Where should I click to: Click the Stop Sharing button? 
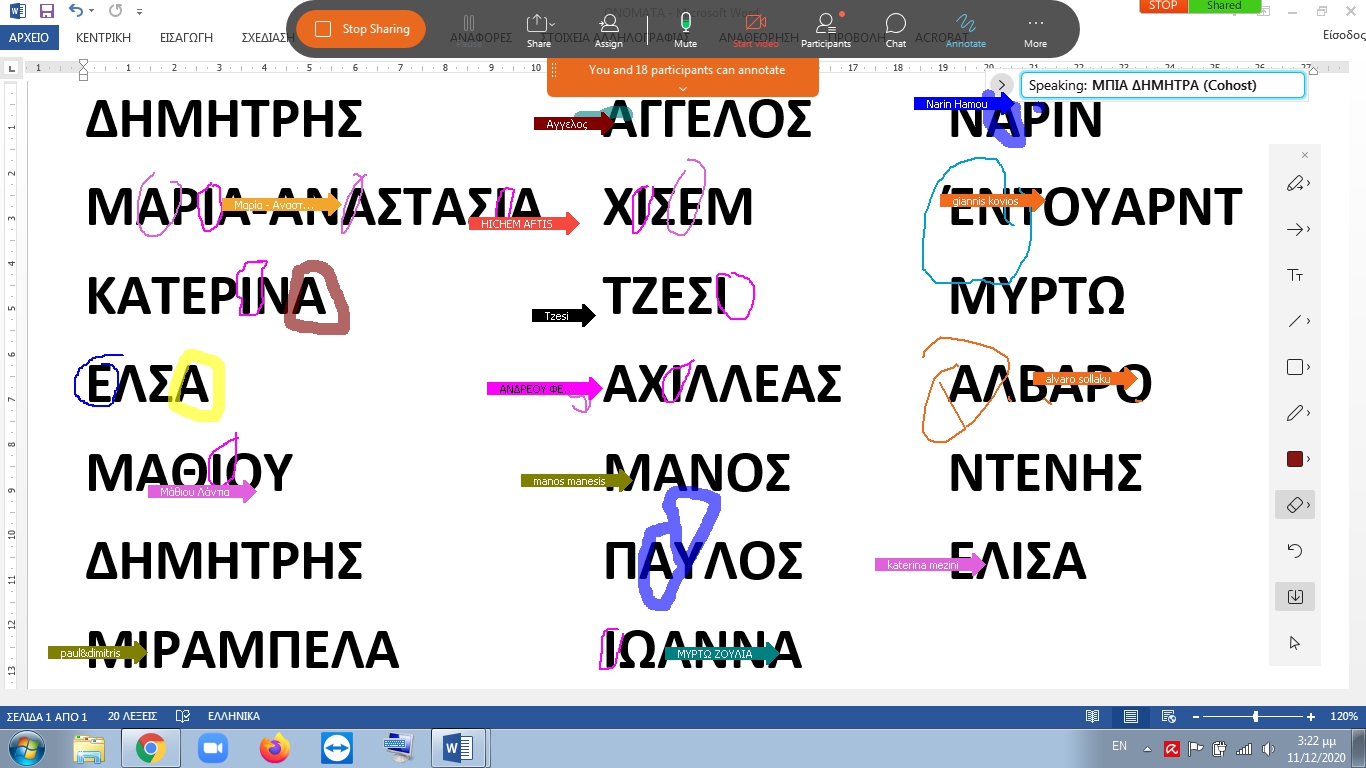pyautogui.click(x=361, y=29)
